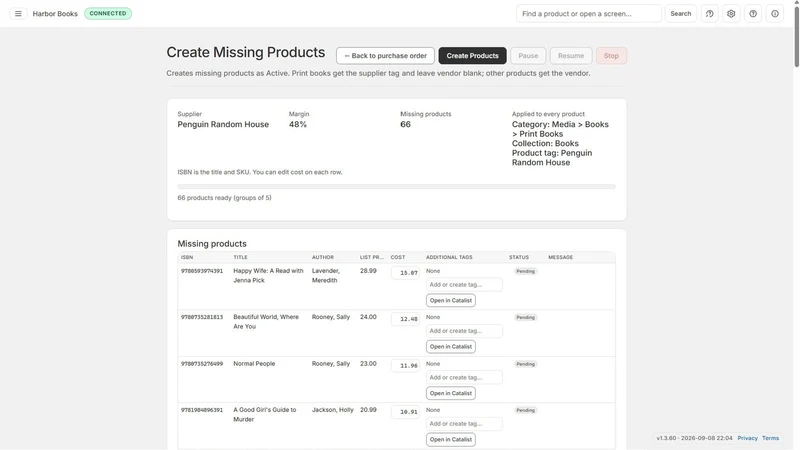Open in Catalist for Normal People
This screenshot has height=450, width=800.
click(x=451, y=393)
